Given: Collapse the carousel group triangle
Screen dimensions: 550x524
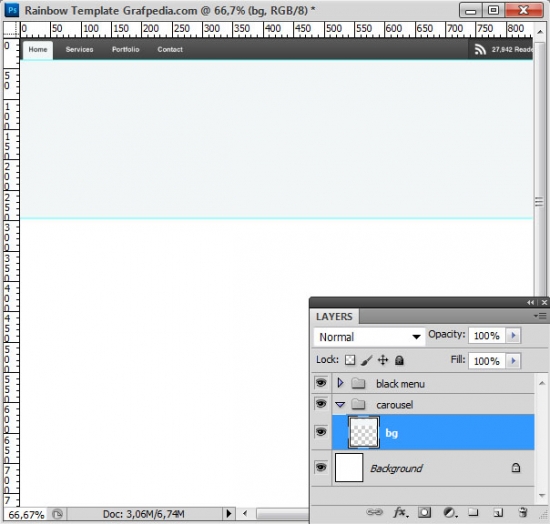Looking at the screenshot, I should [x=340, y=405].
